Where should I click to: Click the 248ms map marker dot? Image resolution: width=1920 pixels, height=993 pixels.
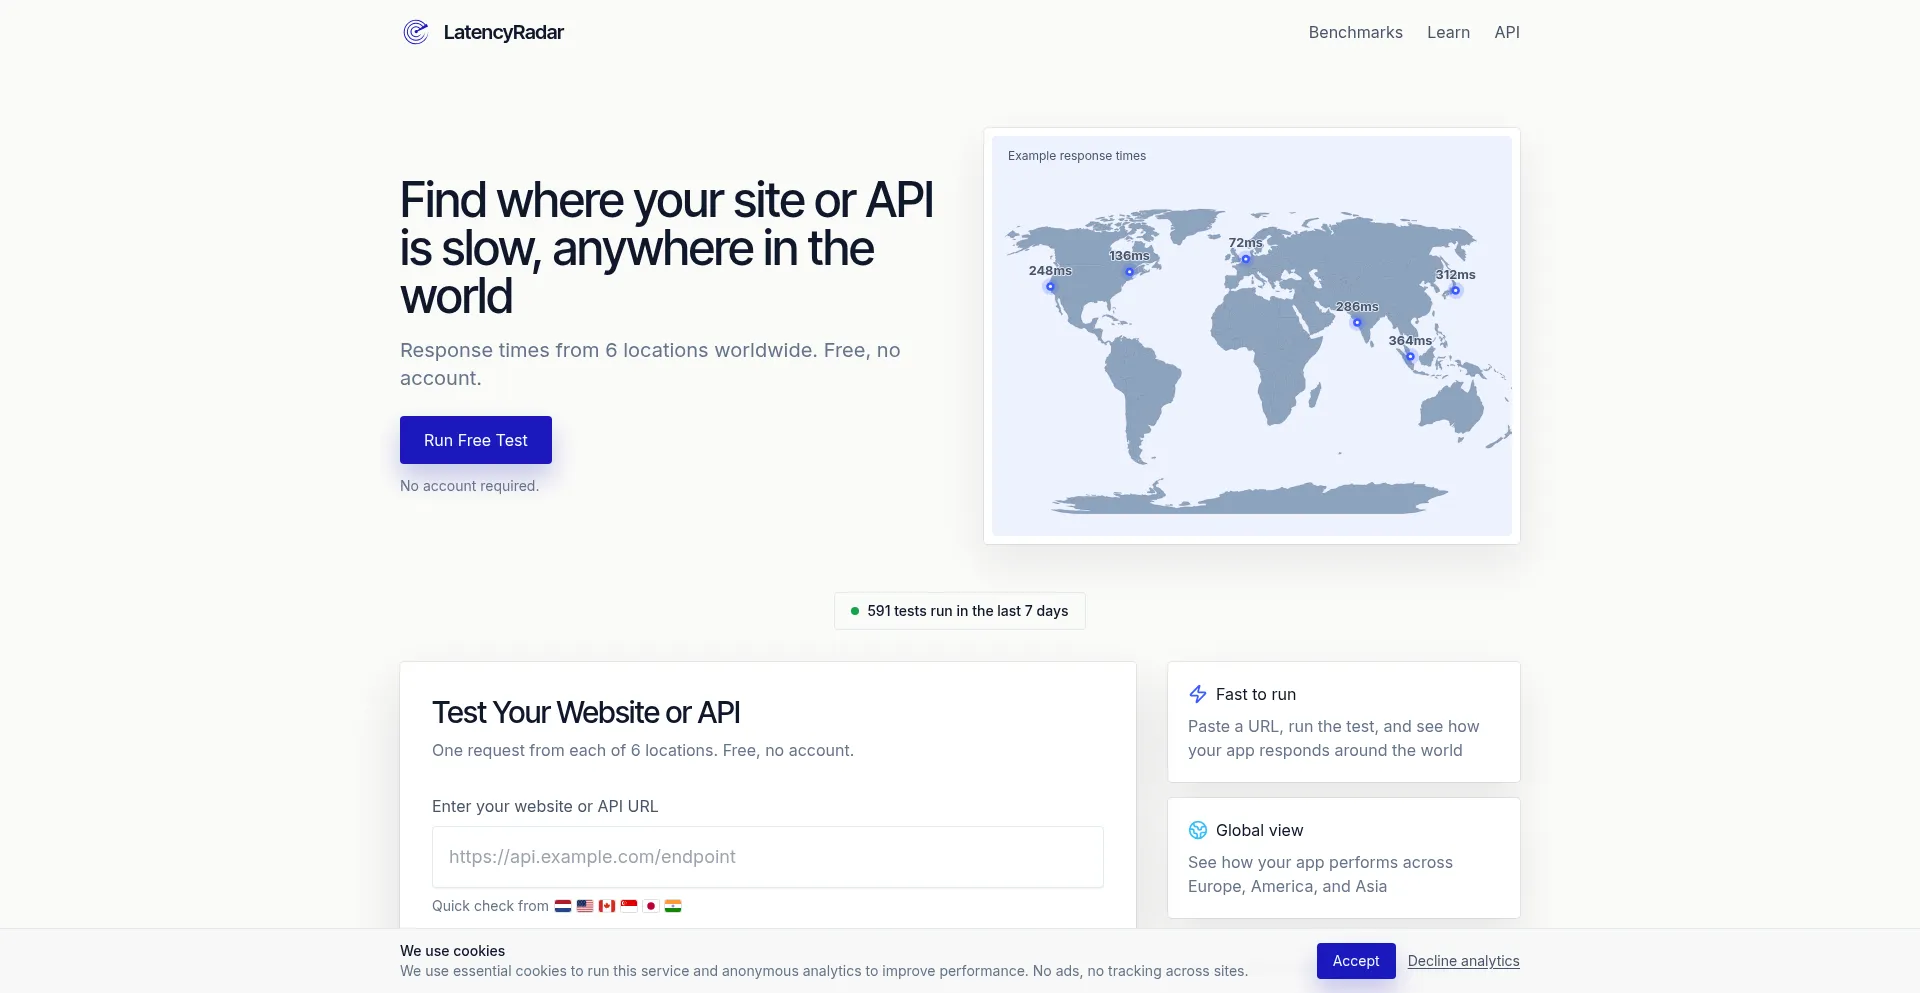pyautogui.click(x=1050, y=287)
